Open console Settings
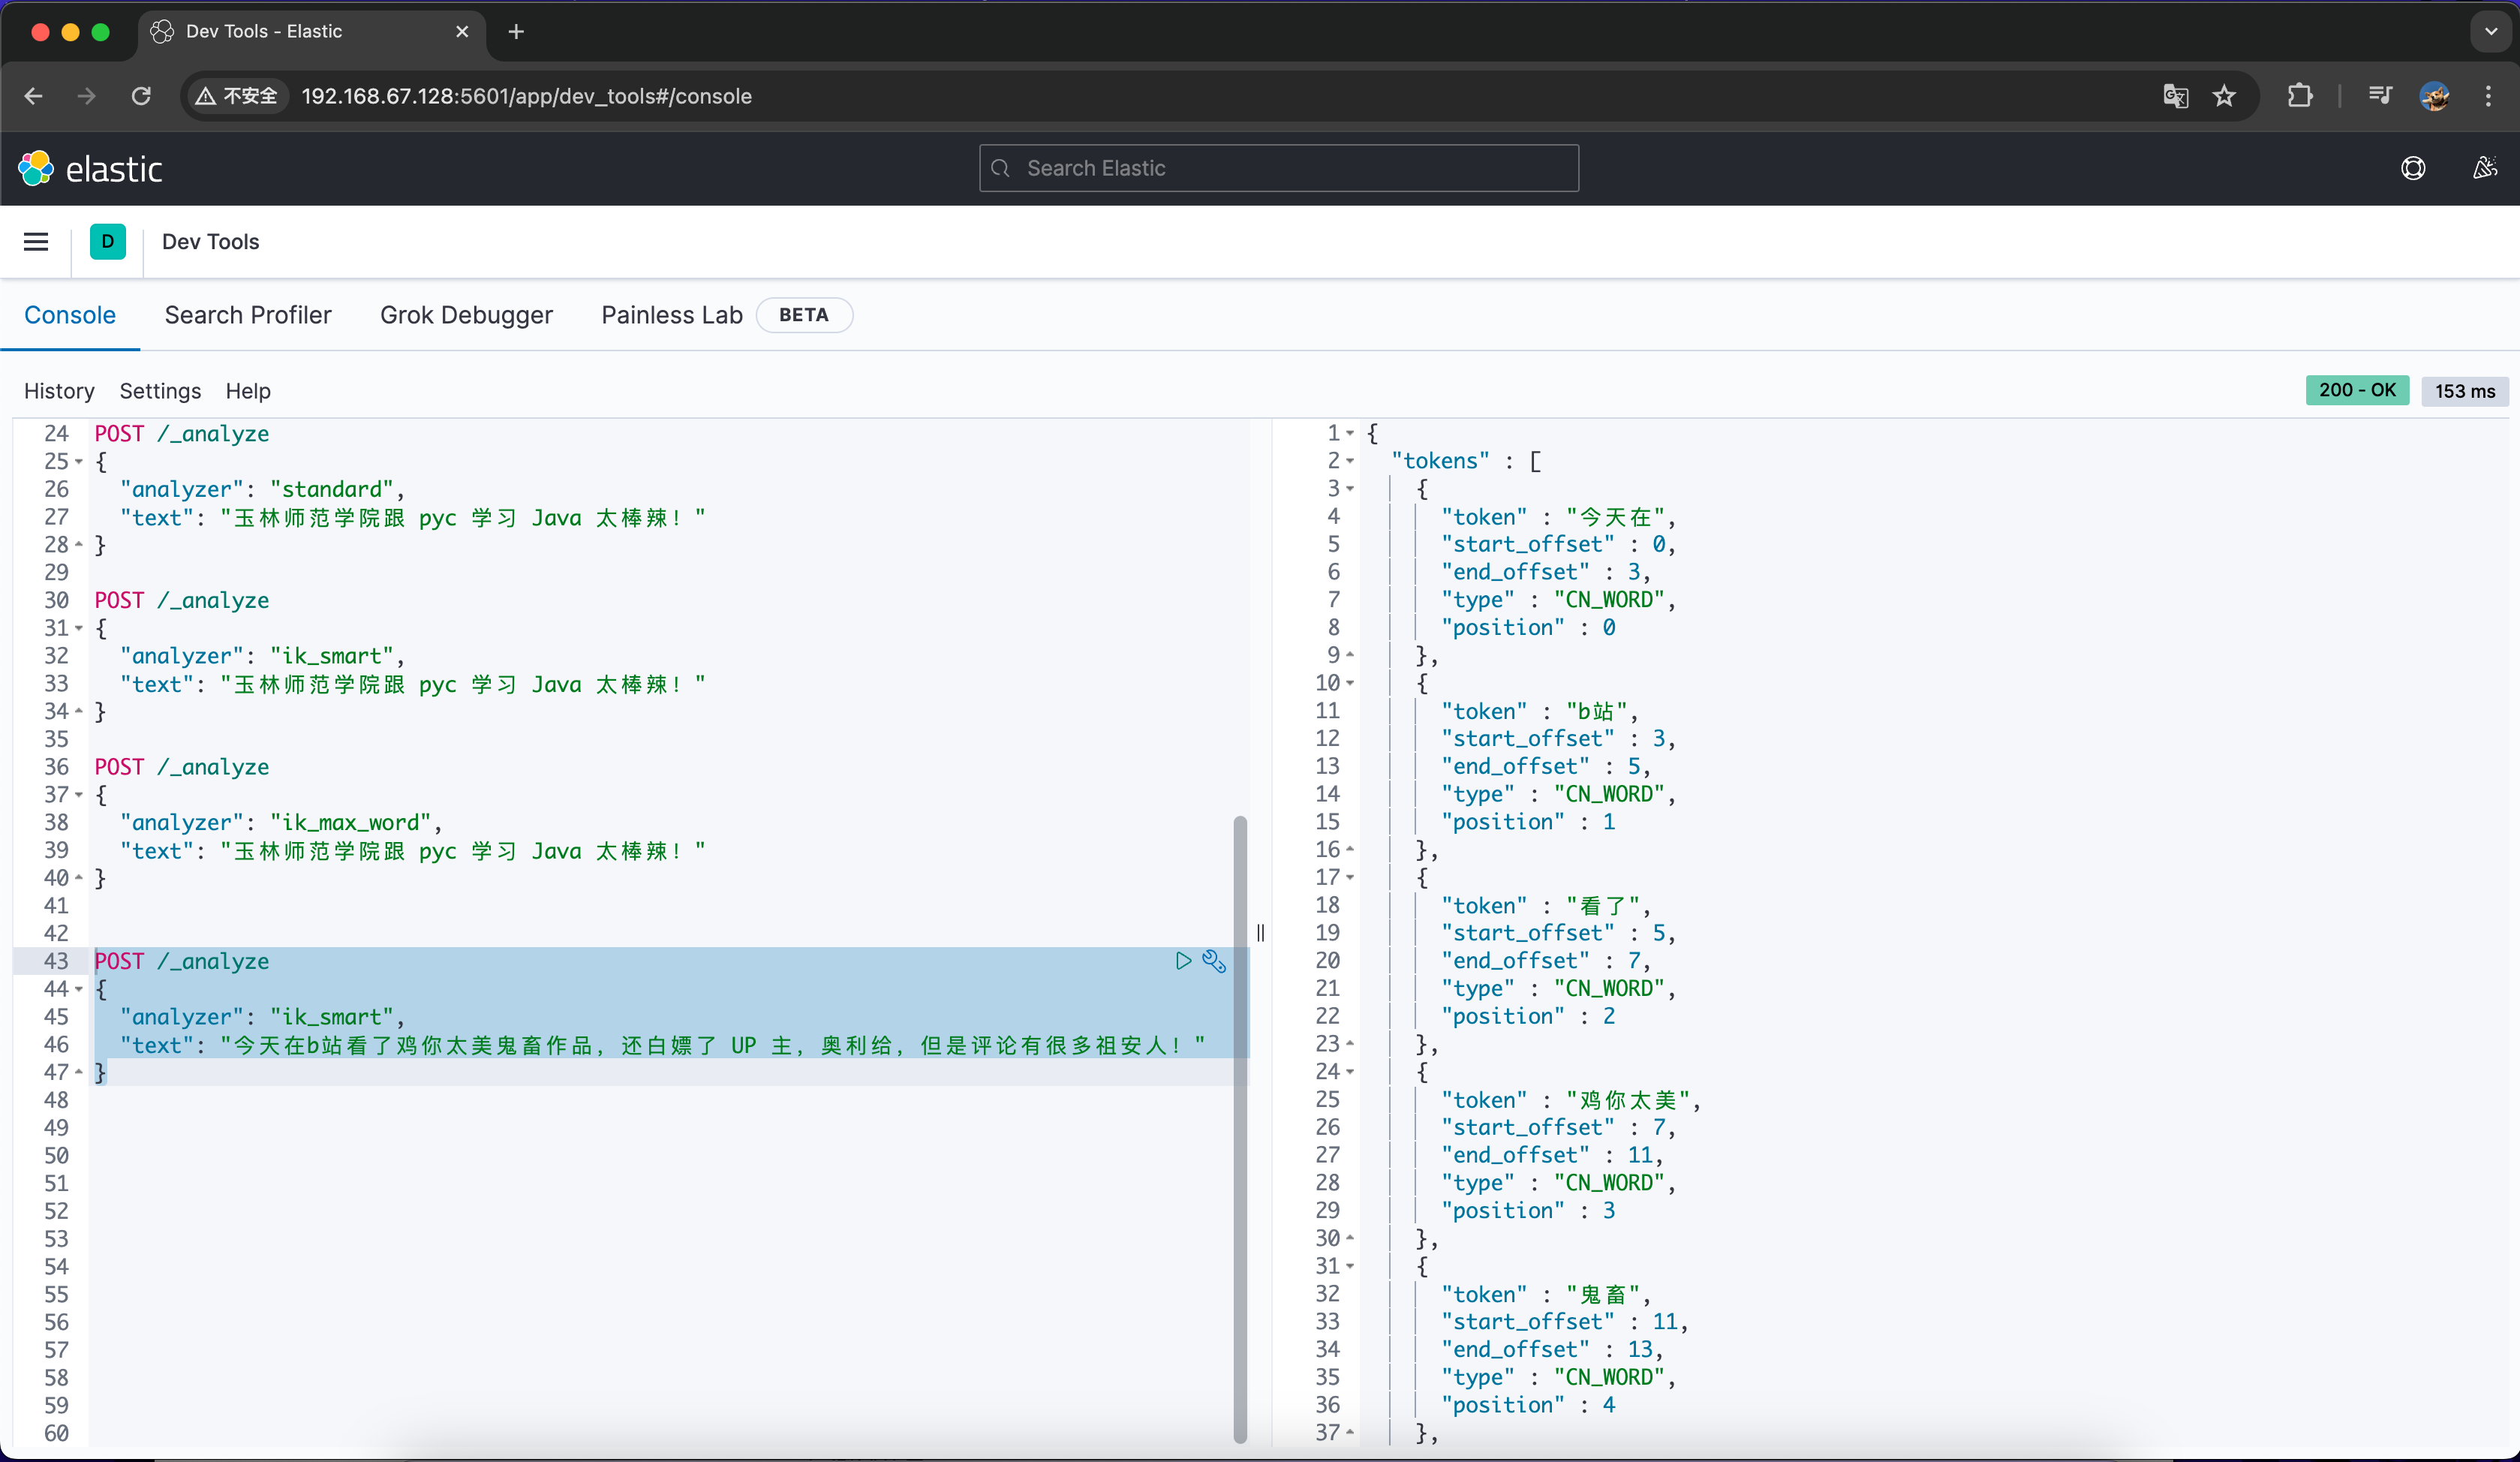 pos(160,391)
